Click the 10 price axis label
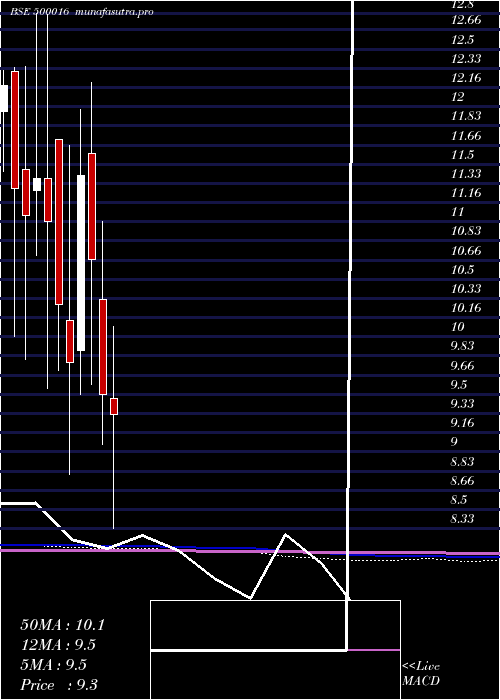The height and width of the screenshot is (700, 500). [x=458, y=327]
